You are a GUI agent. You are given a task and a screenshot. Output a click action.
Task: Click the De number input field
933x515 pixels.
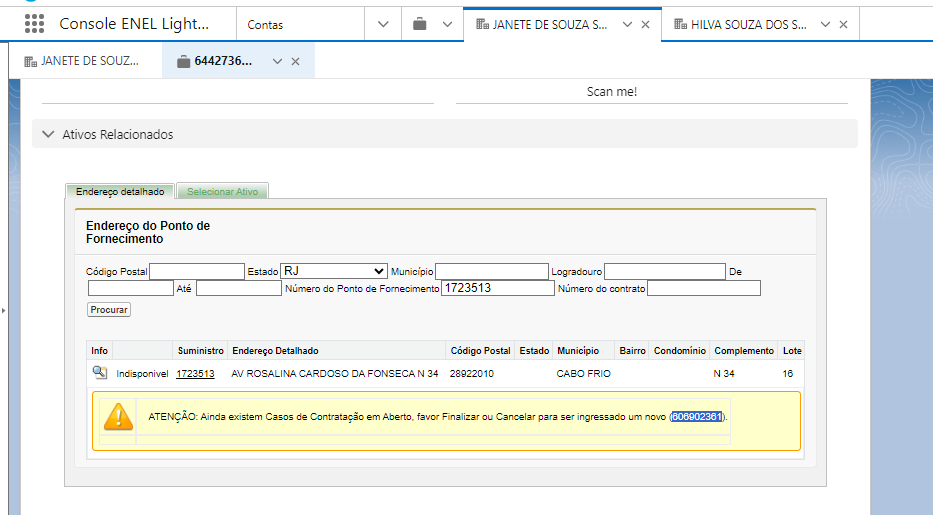[x=130, y=288]
